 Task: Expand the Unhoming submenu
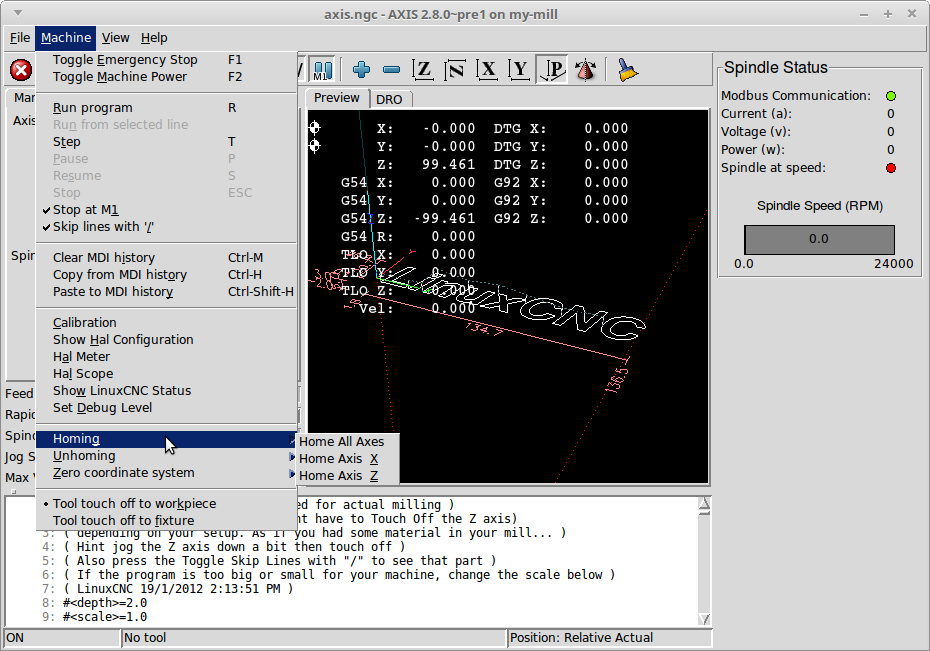[166, 456]
